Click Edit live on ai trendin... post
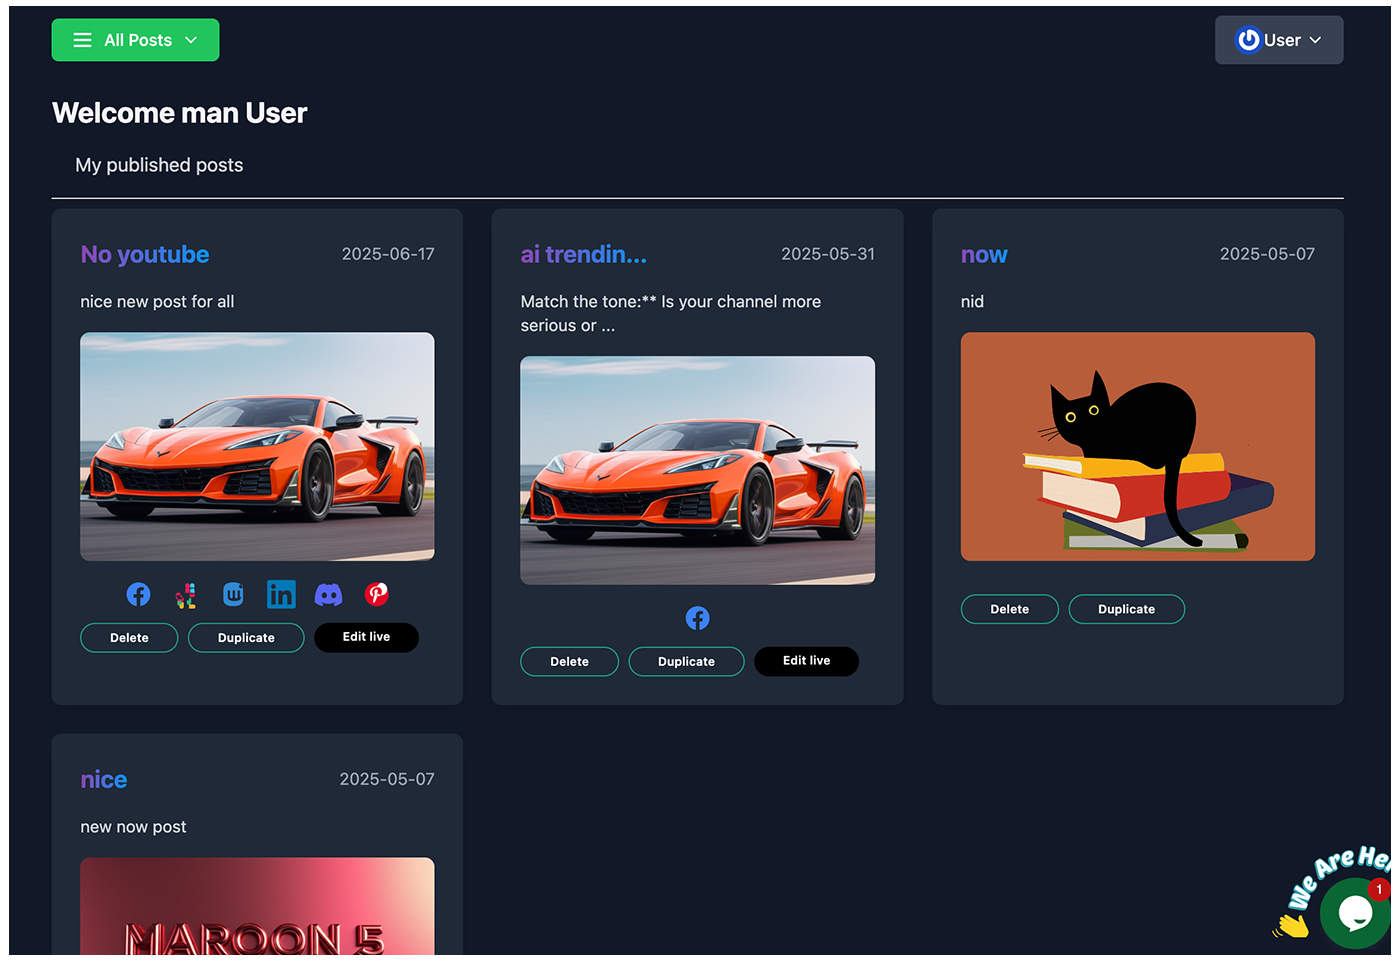This screenshot has height=970, width=1397. 806,661
